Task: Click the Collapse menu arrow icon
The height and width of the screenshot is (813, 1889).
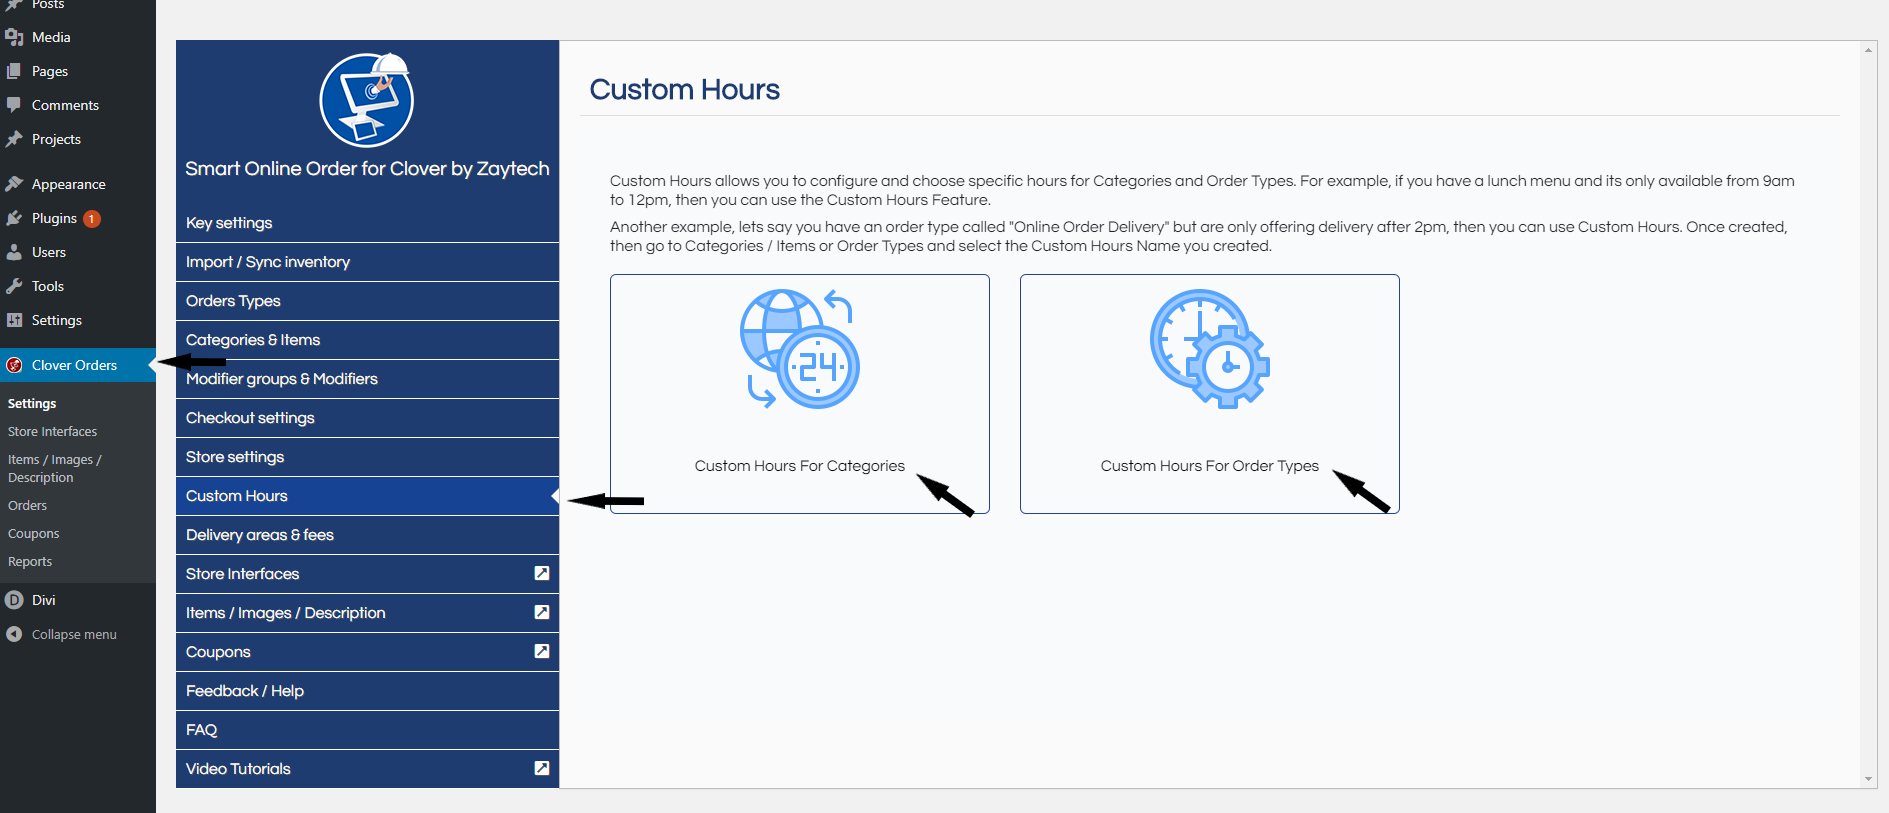Action: coord(14,634)
